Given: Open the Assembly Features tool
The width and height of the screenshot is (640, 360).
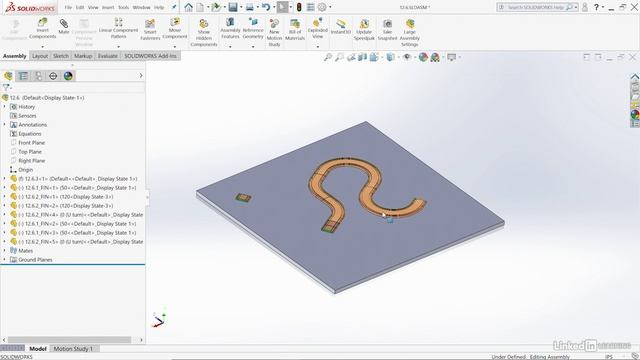Looking at the screenshot, I should [230, 29].
